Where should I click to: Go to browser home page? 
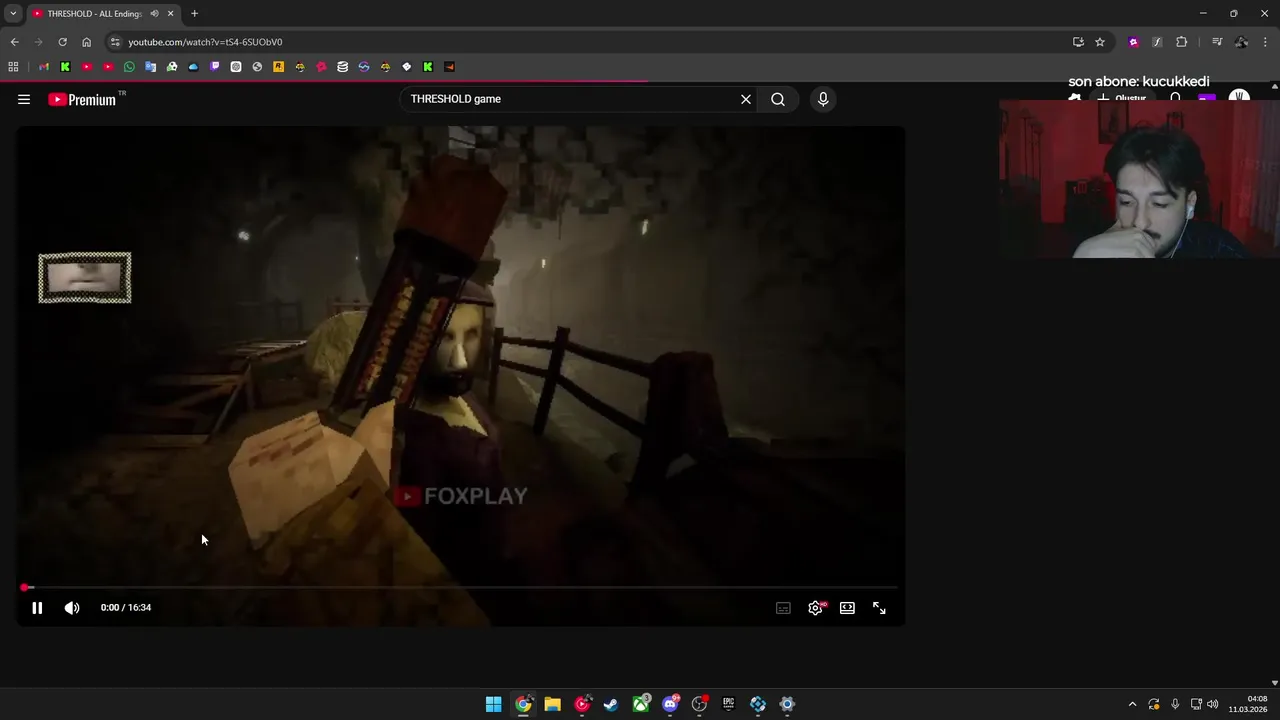[86, 42]
